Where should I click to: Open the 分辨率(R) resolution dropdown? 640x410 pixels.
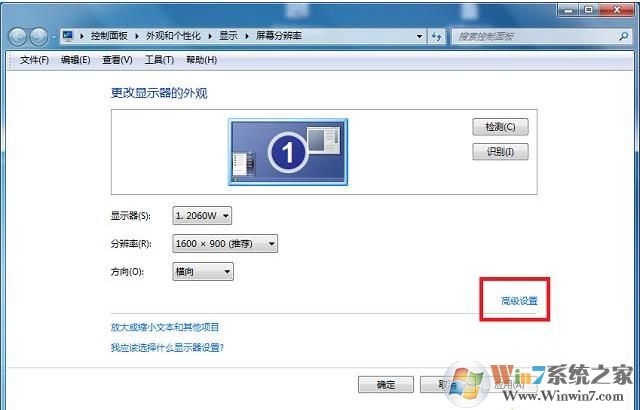(x=225, y=244)
